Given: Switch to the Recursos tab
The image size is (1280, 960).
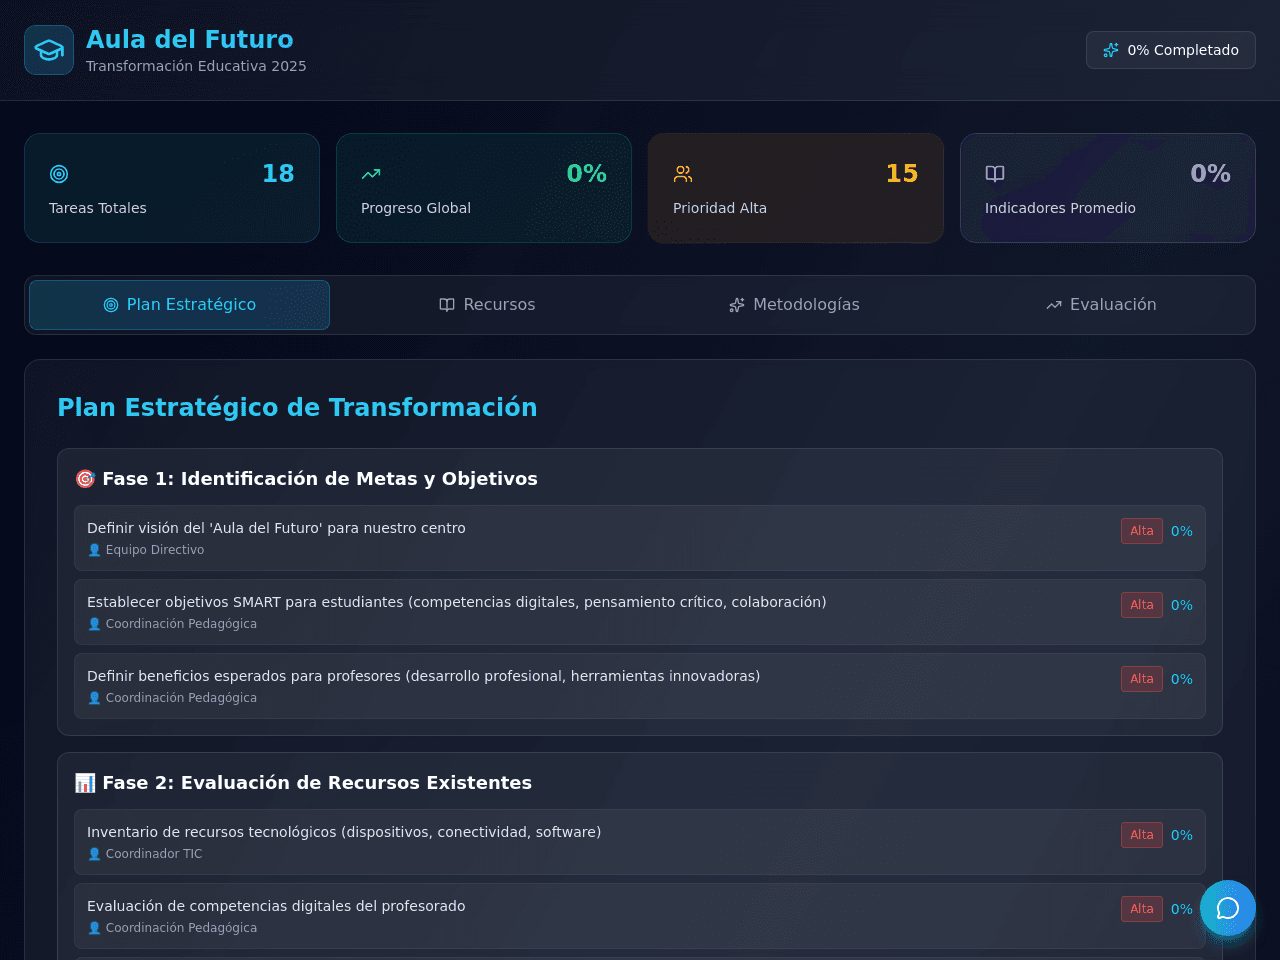Looking at the screenshot, I should [487, 305].
